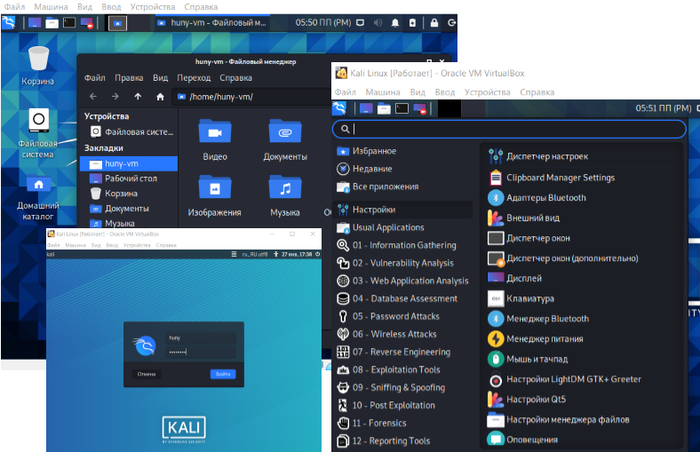This screenshot has width=700, height=452.
Task: Open 09 - Sniffing & Spoofing category
Action: click(403, 388)
